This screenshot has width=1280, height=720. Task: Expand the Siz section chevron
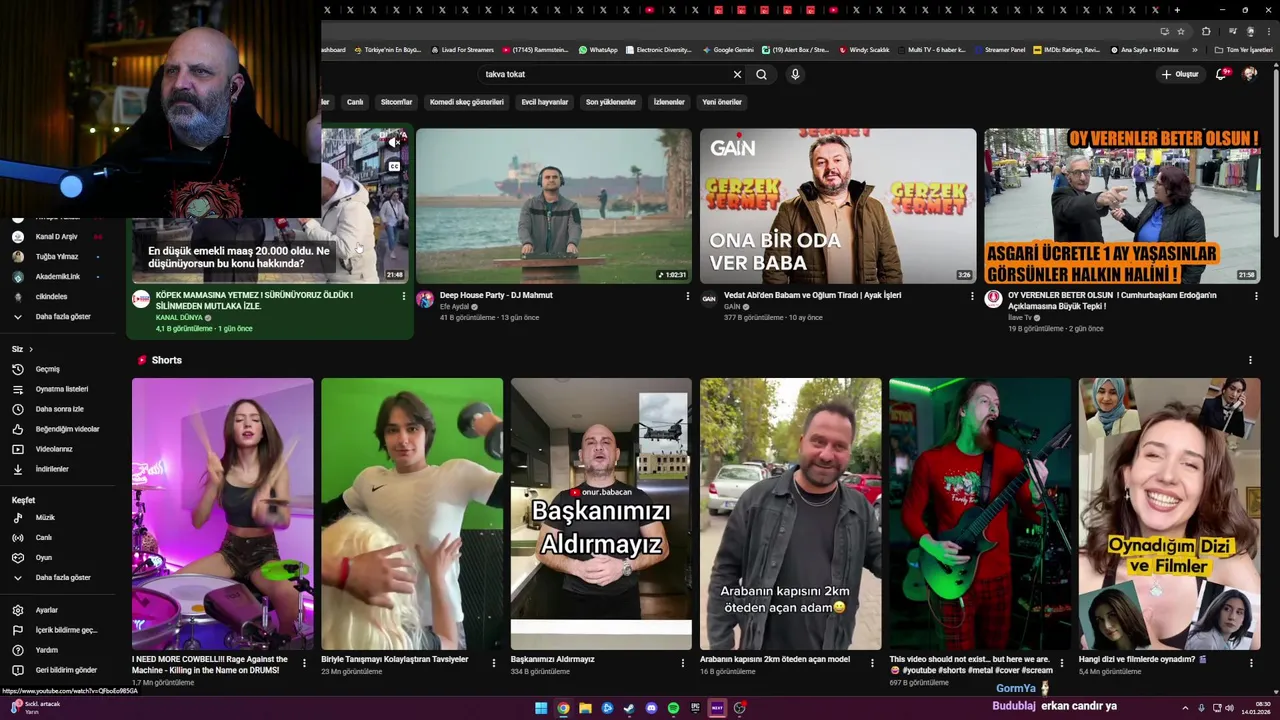30,349
